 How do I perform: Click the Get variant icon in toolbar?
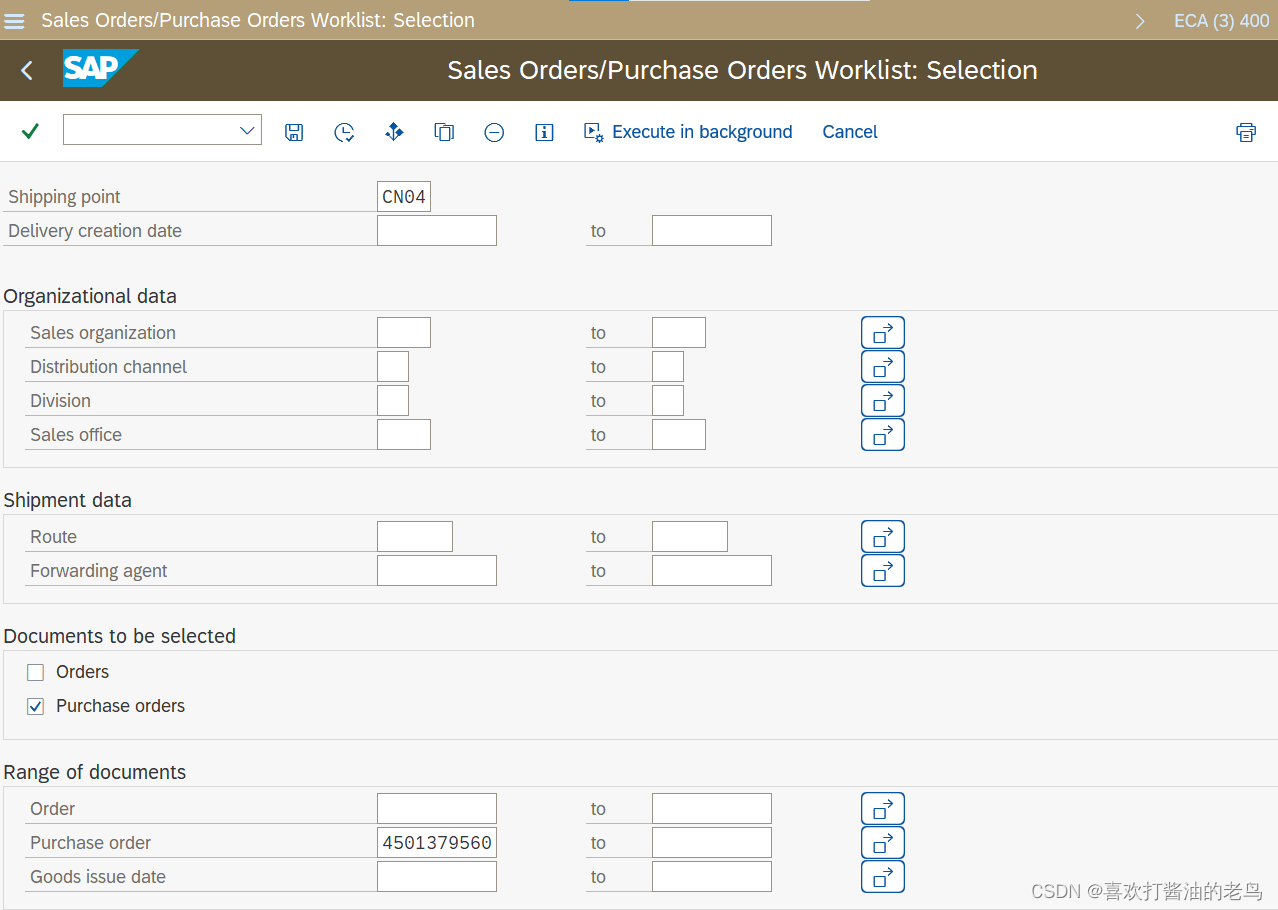pos(394,132)
